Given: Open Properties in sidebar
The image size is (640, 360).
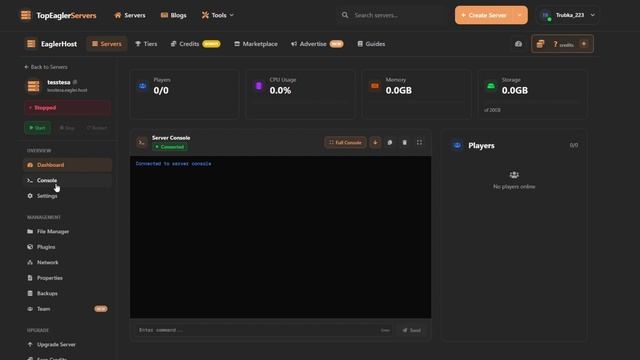Looking at the screenshot, I should 67,278.
